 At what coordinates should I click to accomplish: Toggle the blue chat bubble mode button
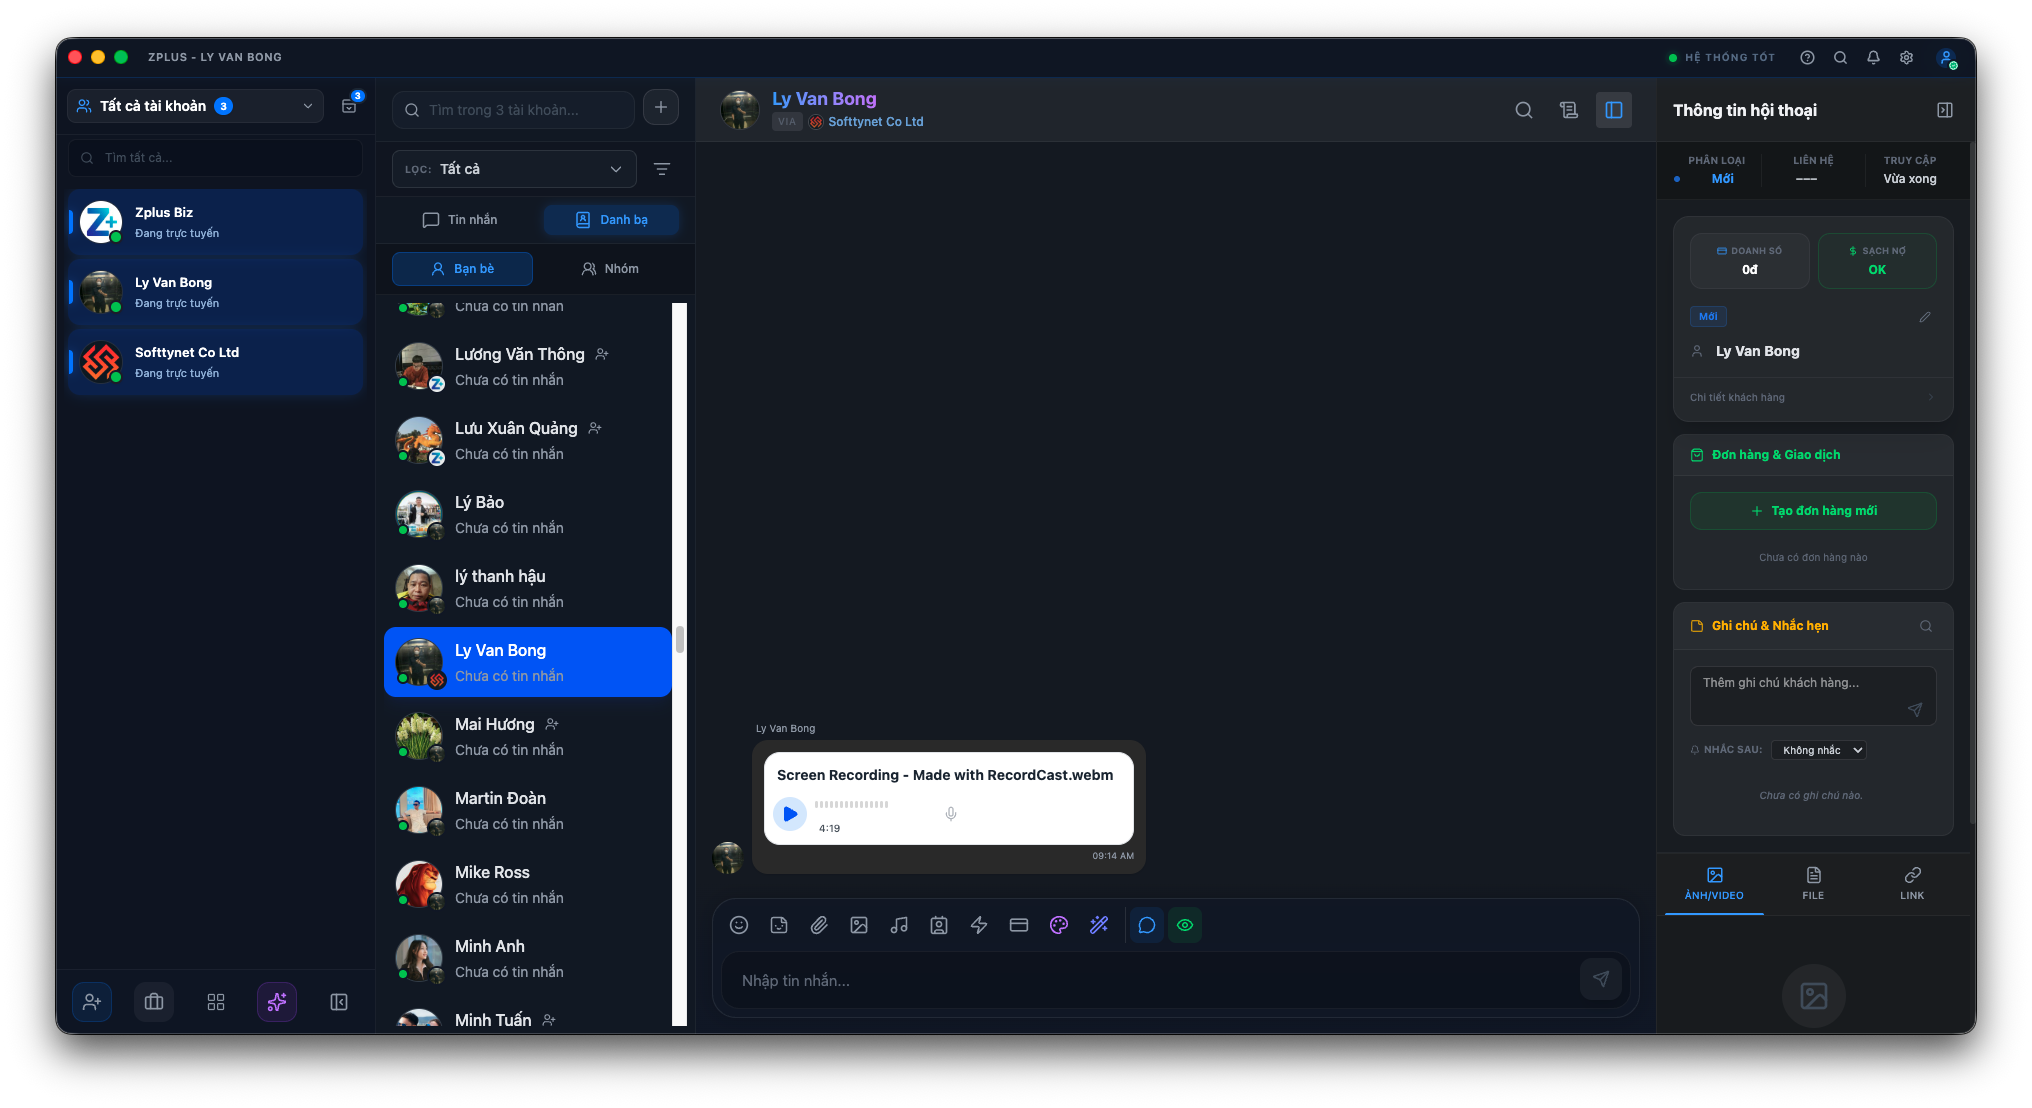pyautogui.click(x=1147, y=925)
